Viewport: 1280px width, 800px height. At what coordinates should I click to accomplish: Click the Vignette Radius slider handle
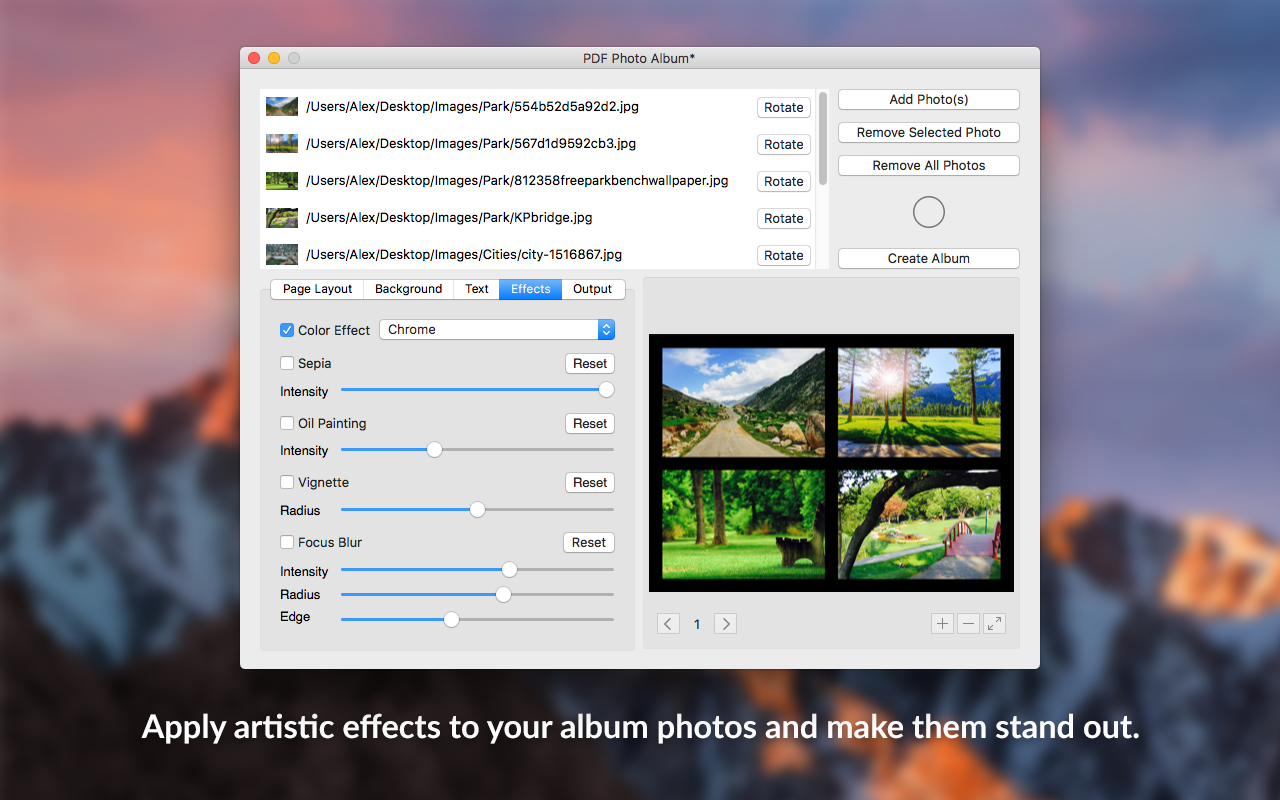click(x=477, y=509)
